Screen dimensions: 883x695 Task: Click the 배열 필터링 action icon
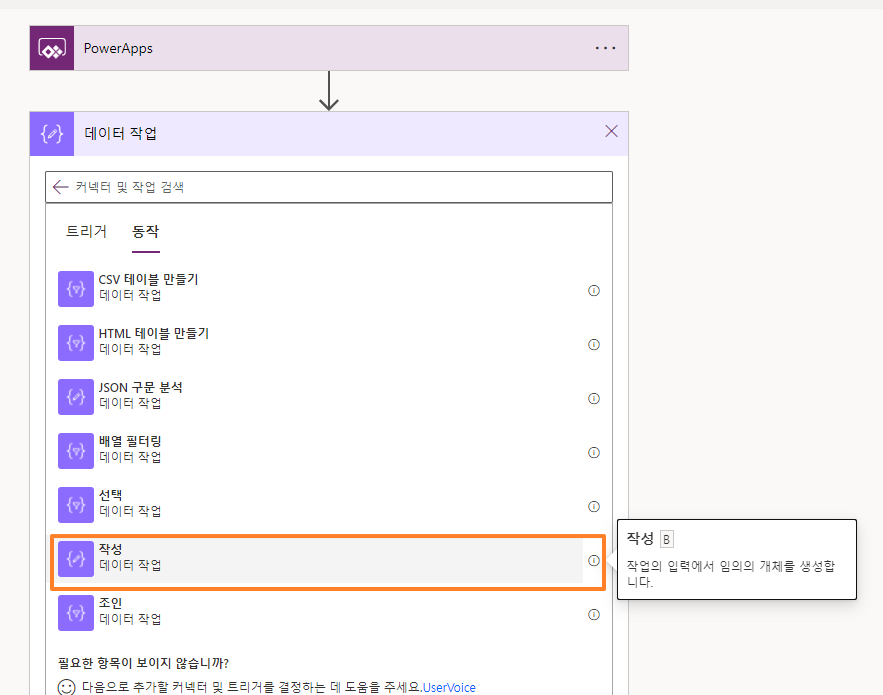point(76,451)
